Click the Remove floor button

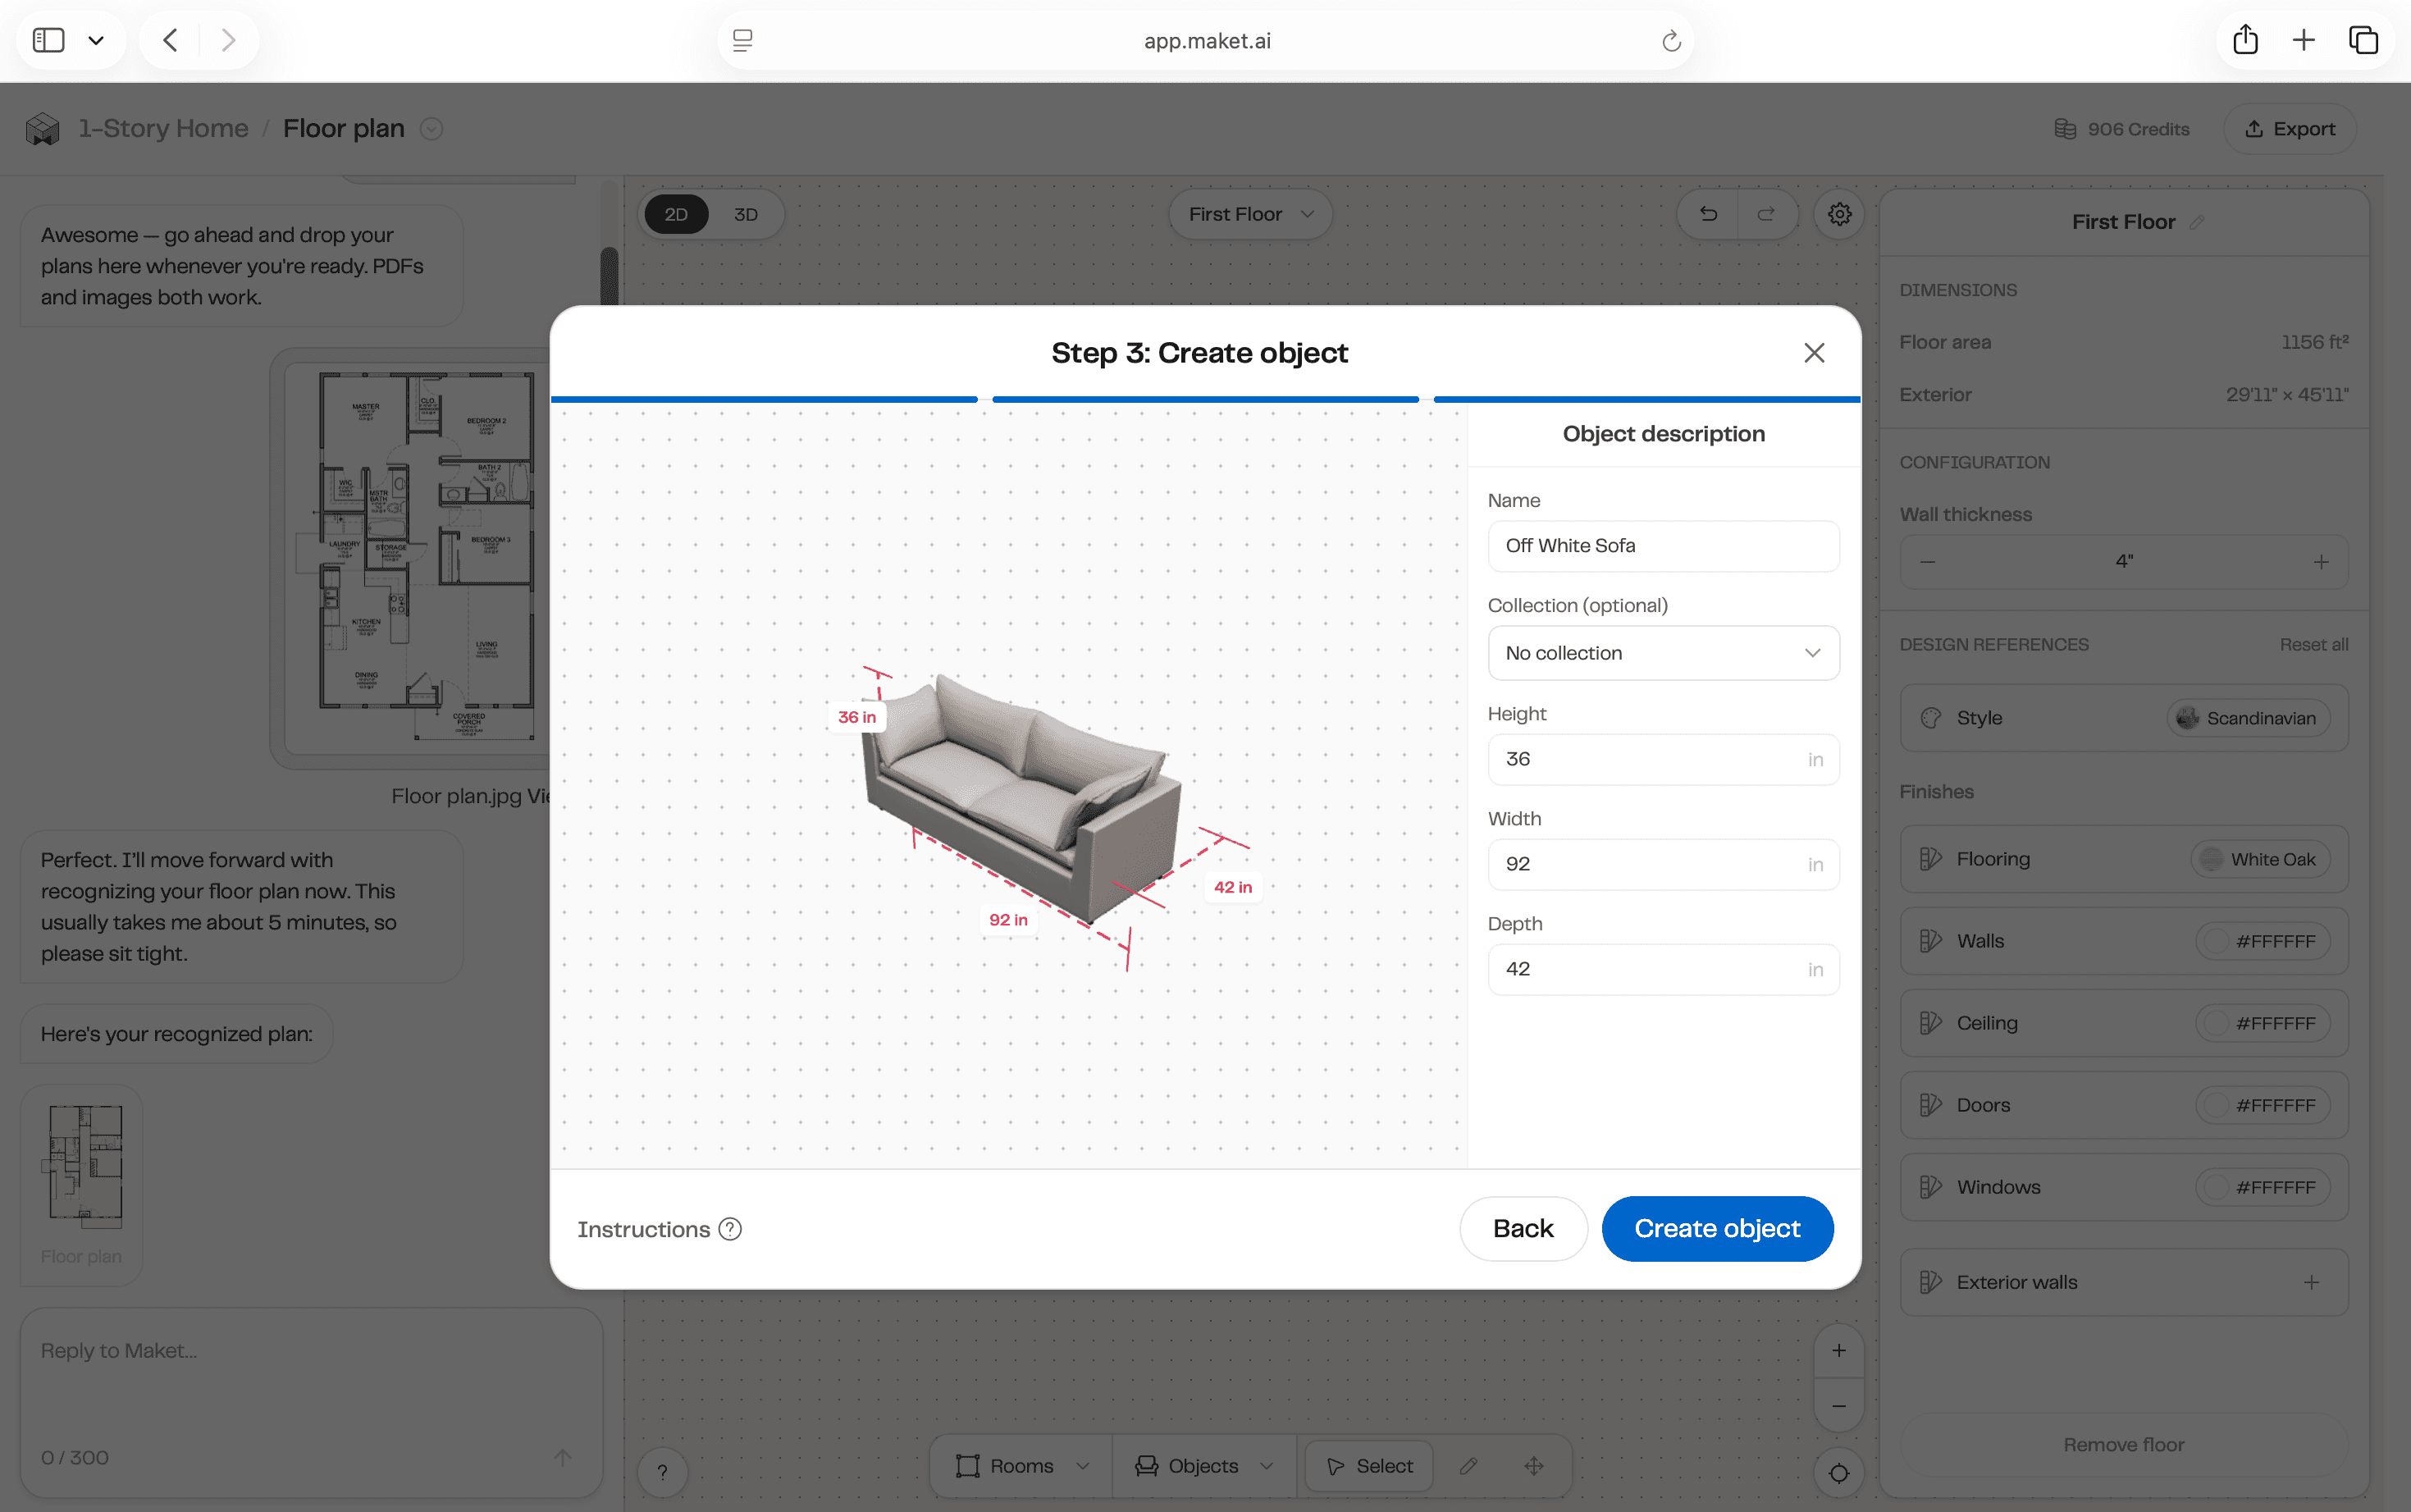click(2123, 1444)
